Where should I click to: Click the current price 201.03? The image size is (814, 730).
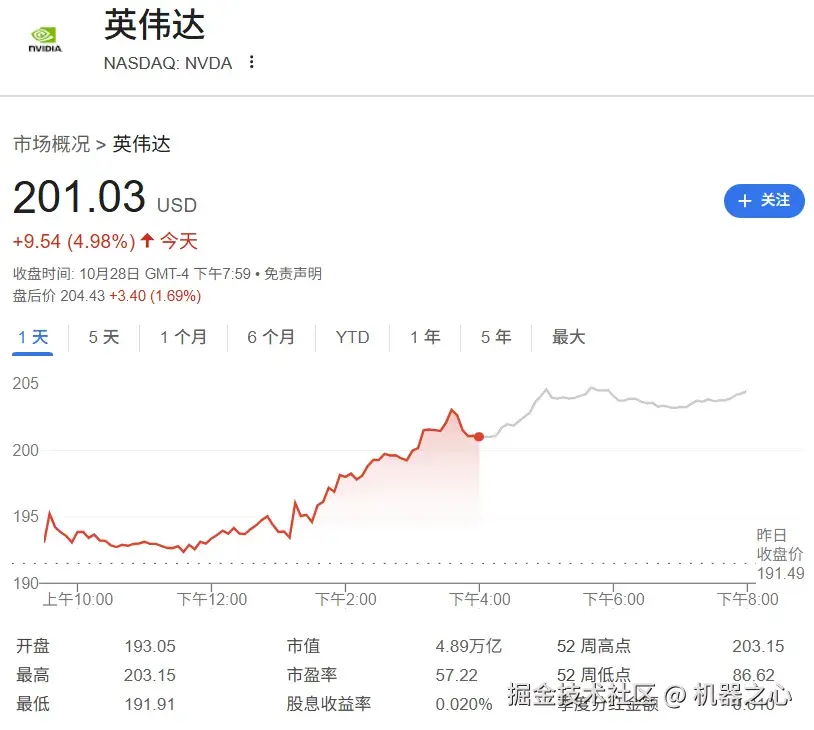tap(80, 197)
